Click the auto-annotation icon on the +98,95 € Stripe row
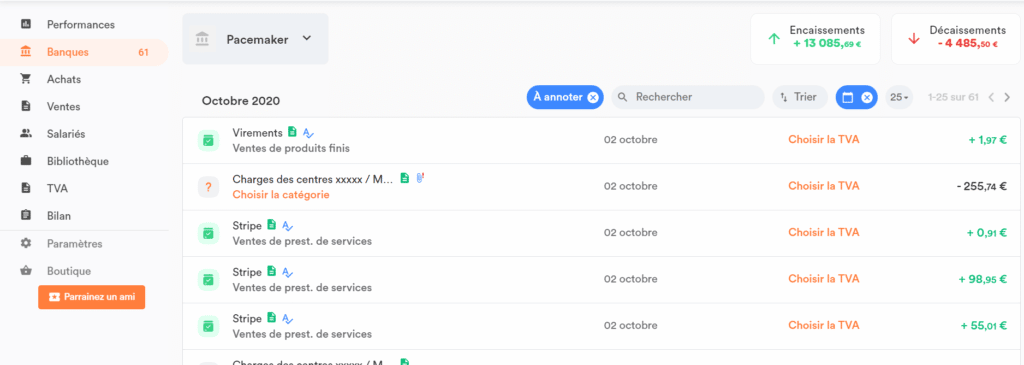The image size is (1024, 365). (x=287, y=272)
